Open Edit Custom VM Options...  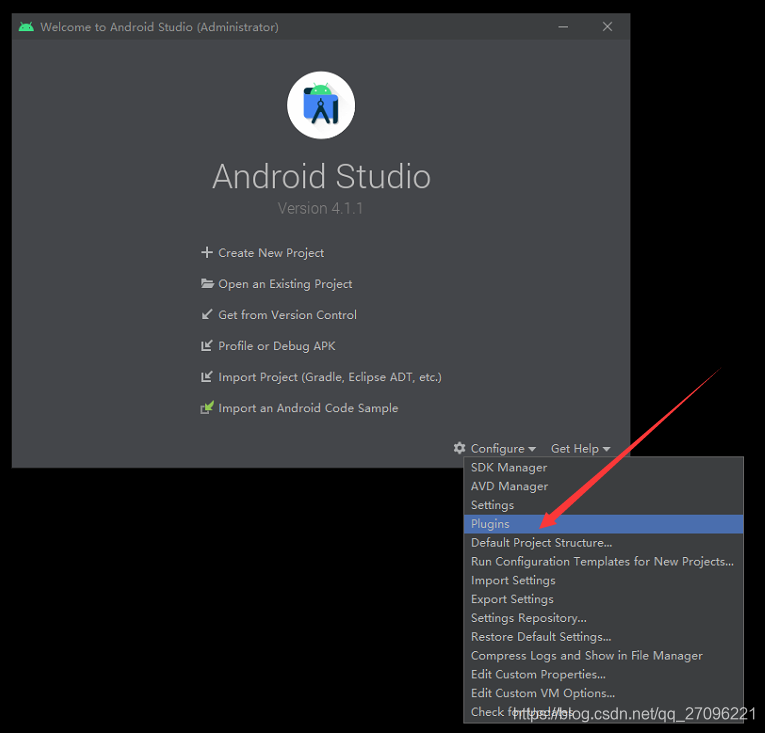(x=603, y=693)
